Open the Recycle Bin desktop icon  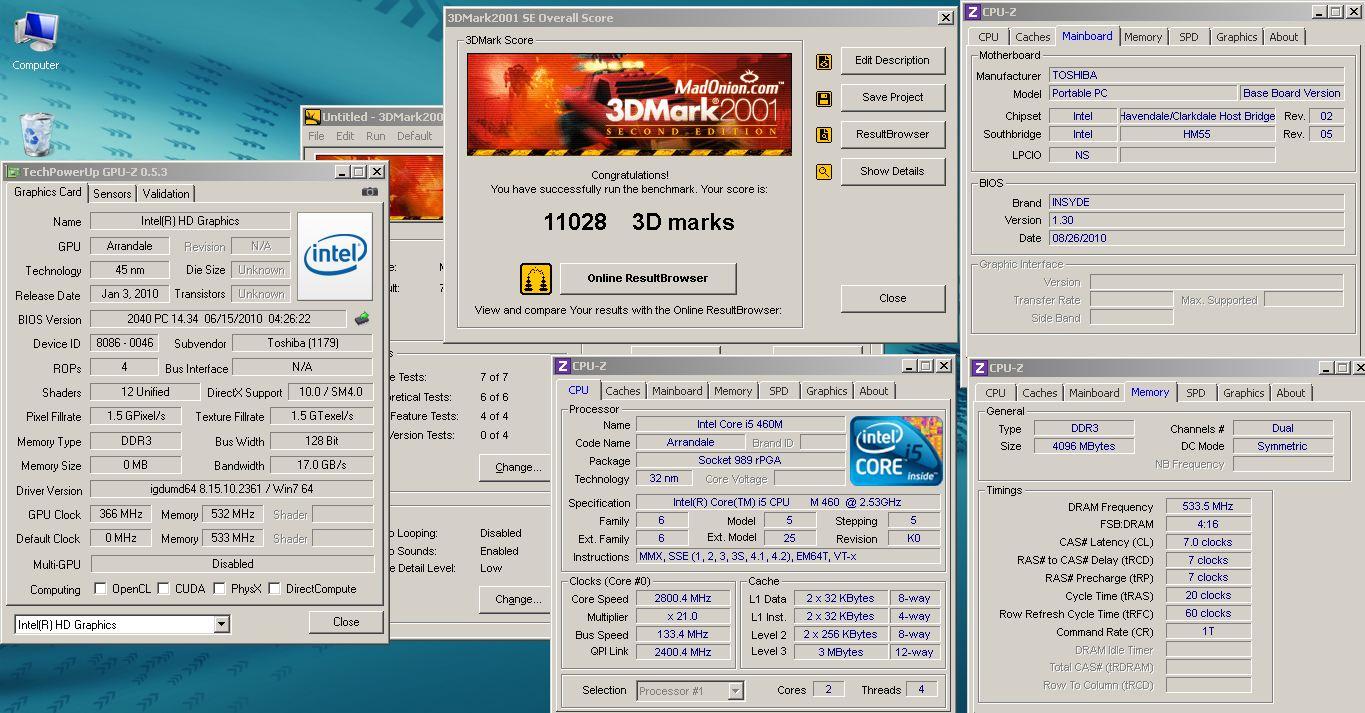tap(36, 134)
